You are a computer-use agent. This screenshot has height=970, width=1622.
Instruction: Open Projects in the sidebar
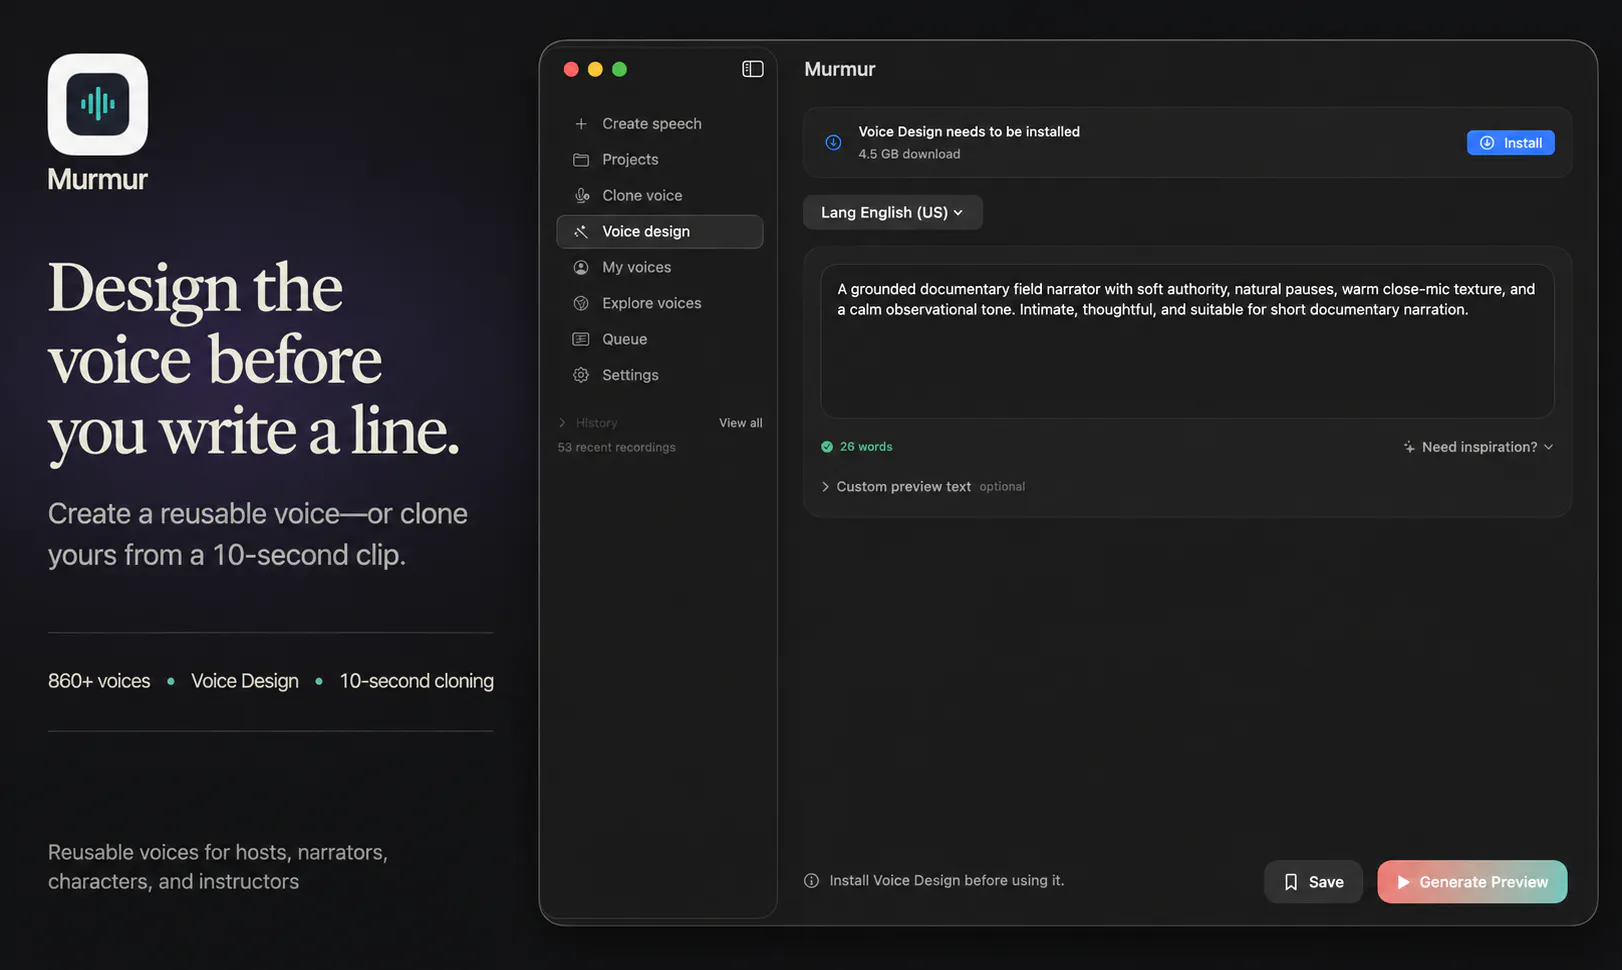coord(660,160)
